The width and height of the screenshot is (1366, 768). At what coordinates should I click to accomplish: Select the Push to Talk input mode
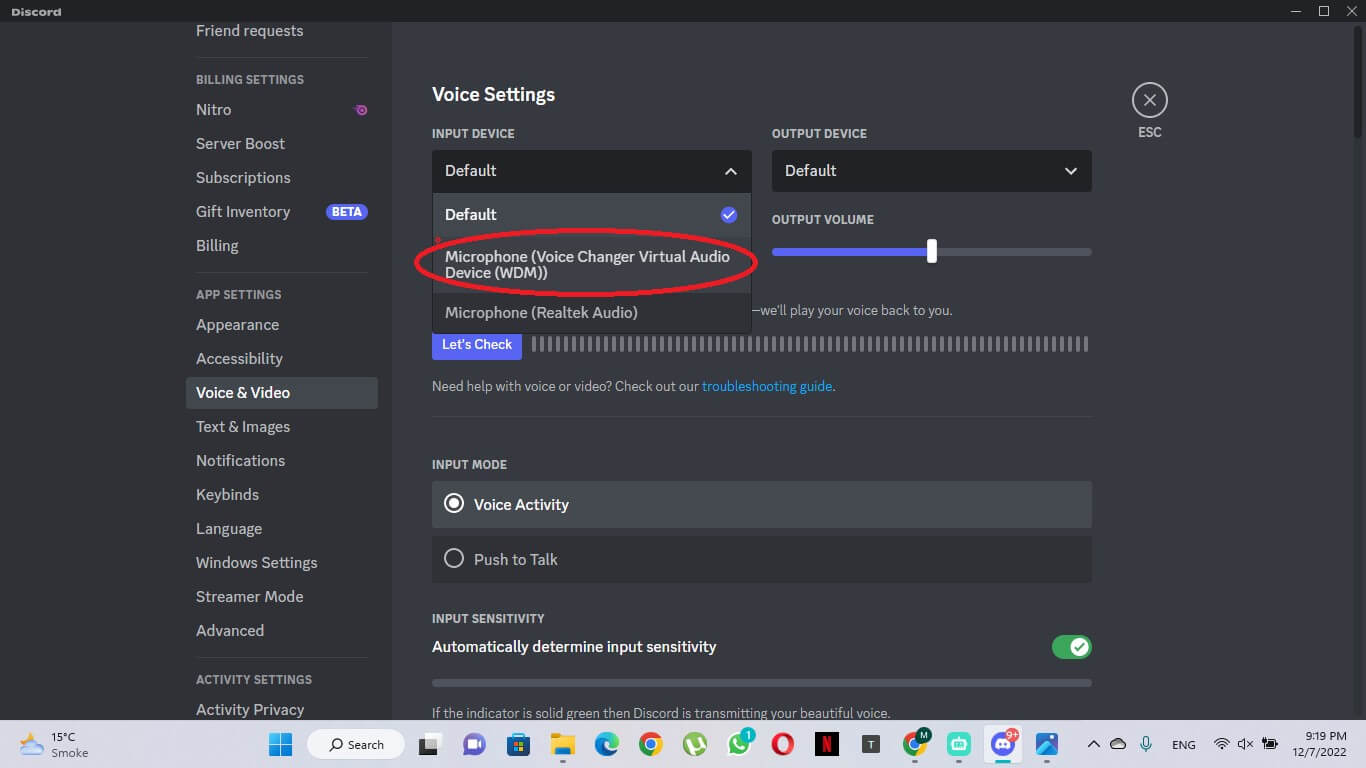[761, 559]
